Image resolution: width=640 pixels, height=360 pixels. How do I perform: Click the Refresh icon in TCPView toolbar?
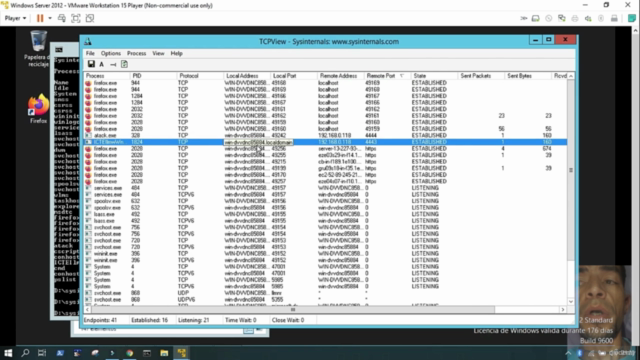pos(124,64)
